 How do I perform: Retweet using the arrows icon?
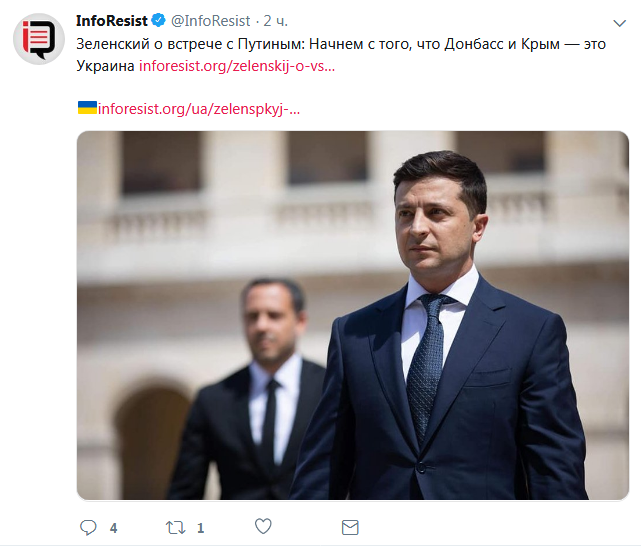pos(175,528)
